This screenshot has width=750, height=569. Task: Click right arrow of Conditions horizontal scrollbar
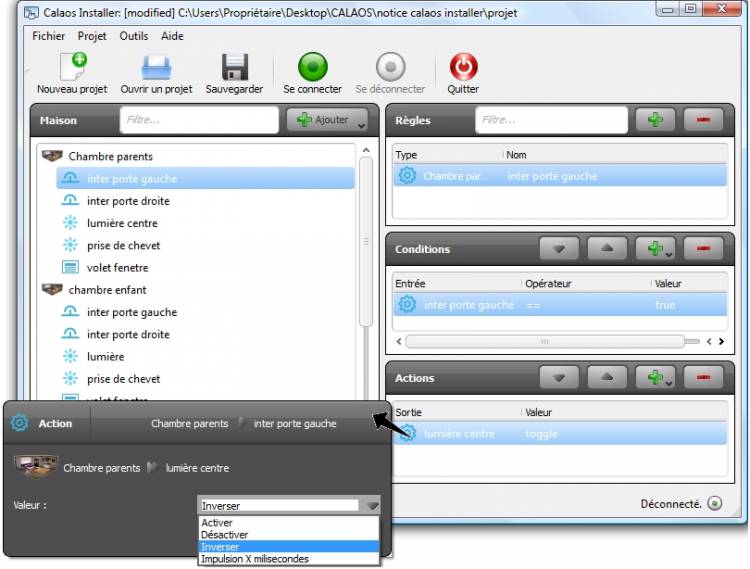pyautogui.click(x=721, y=341)
